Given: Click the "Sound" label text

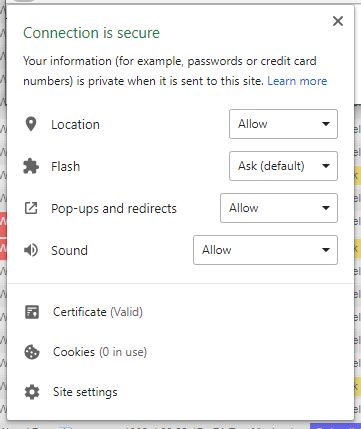Looking at the screenshot, I should click(69, 250).
